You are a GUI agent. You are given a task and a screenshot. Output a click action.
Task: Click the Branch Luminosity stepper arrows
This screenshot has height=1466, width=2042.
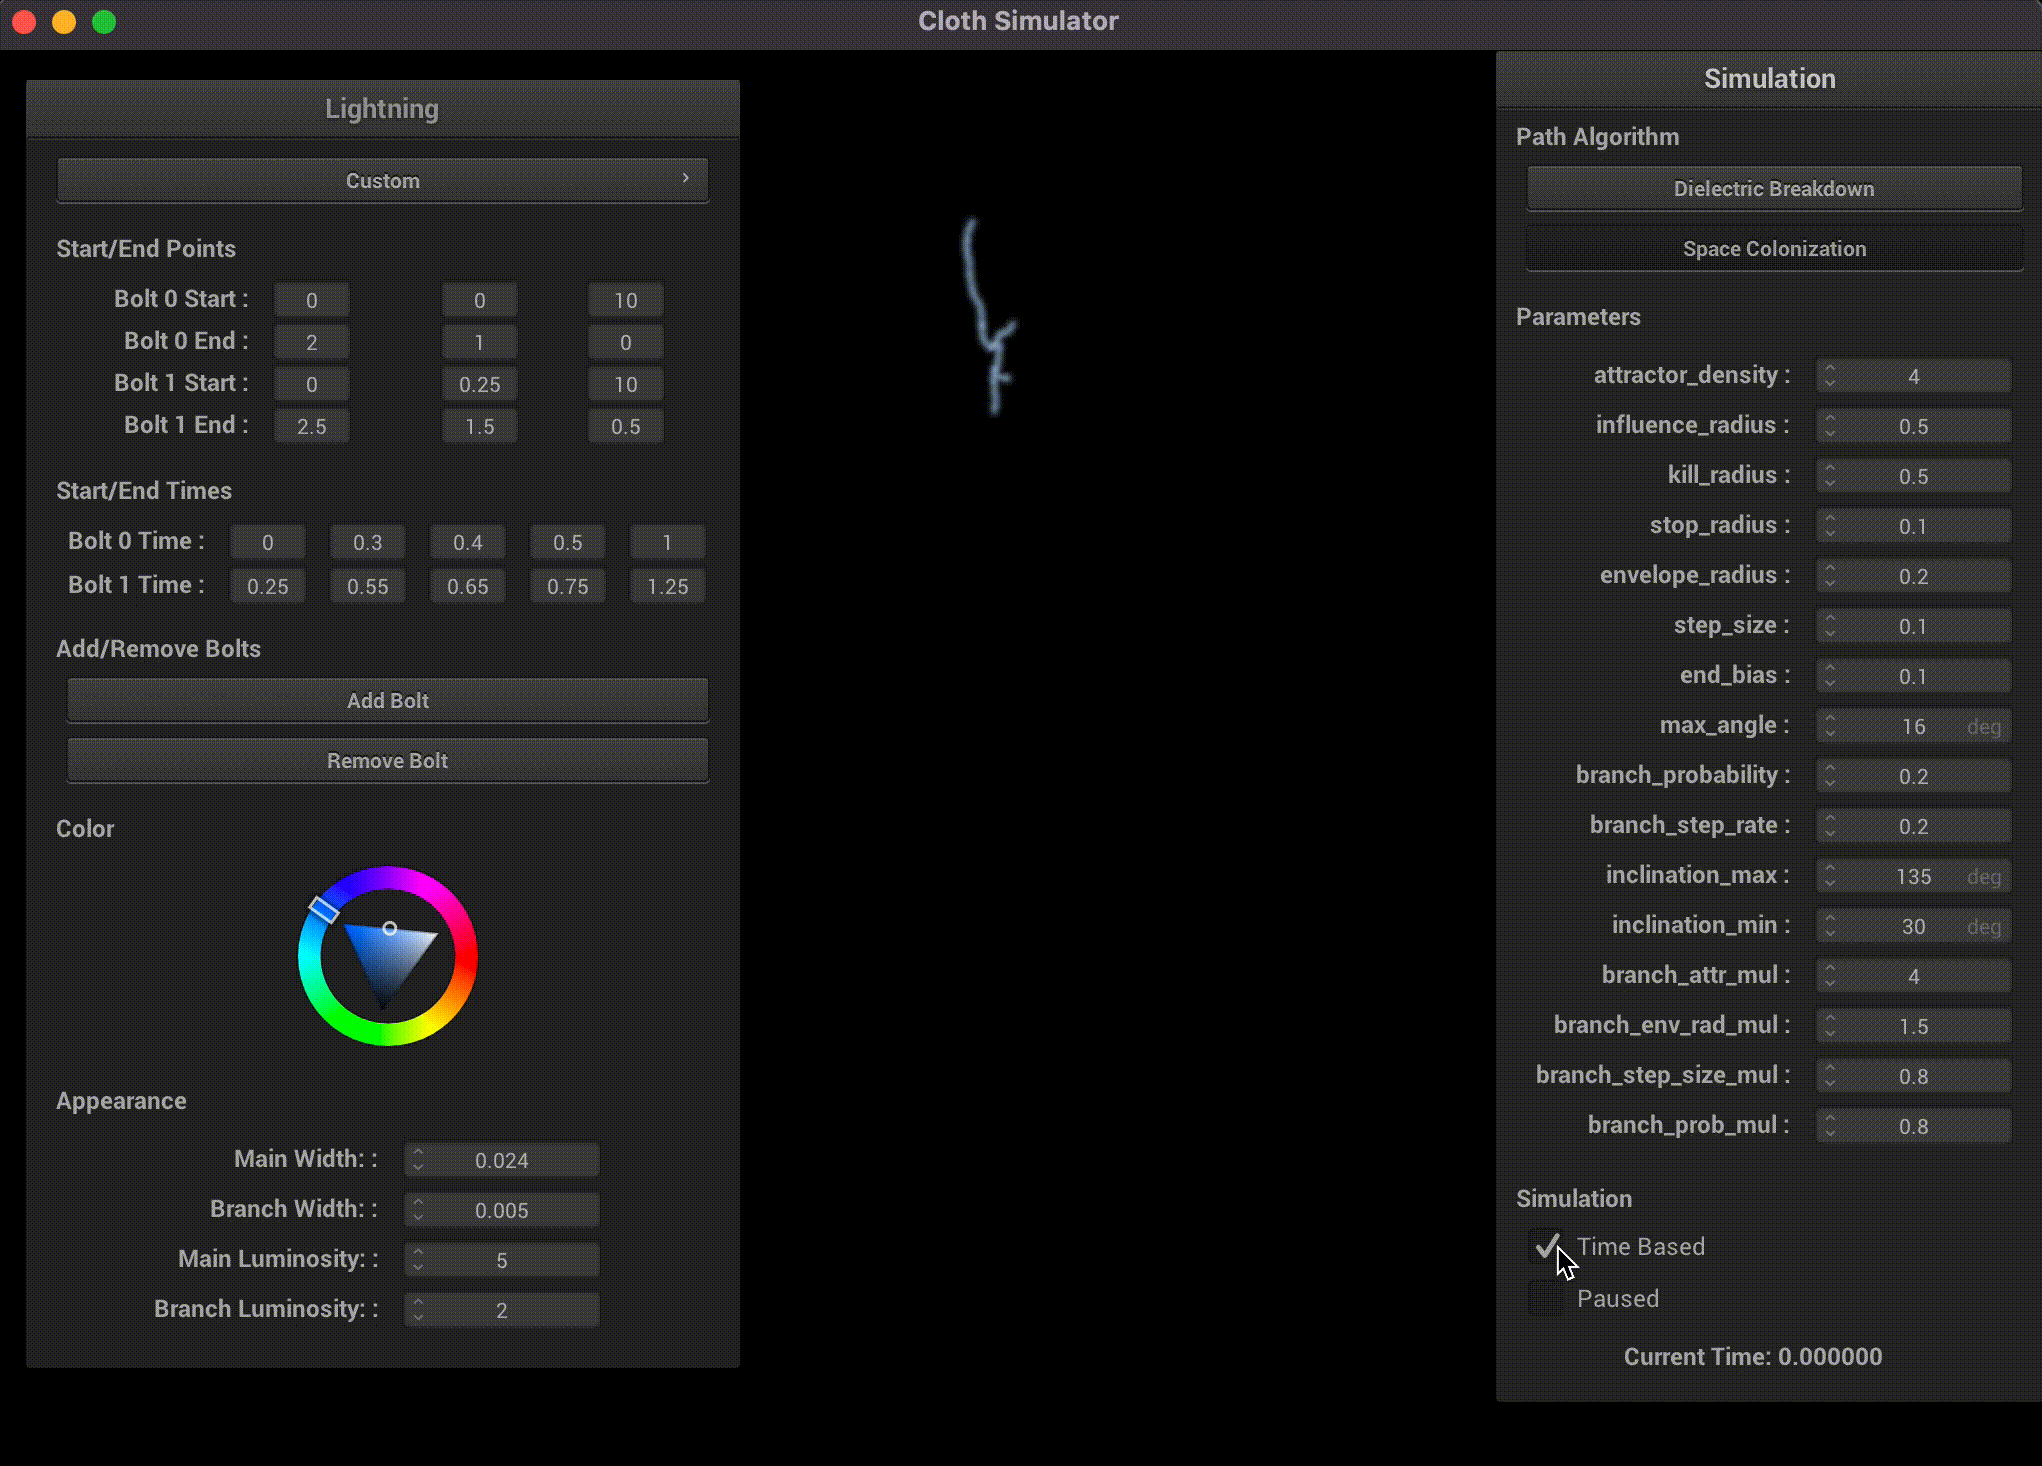(418, 1310)
